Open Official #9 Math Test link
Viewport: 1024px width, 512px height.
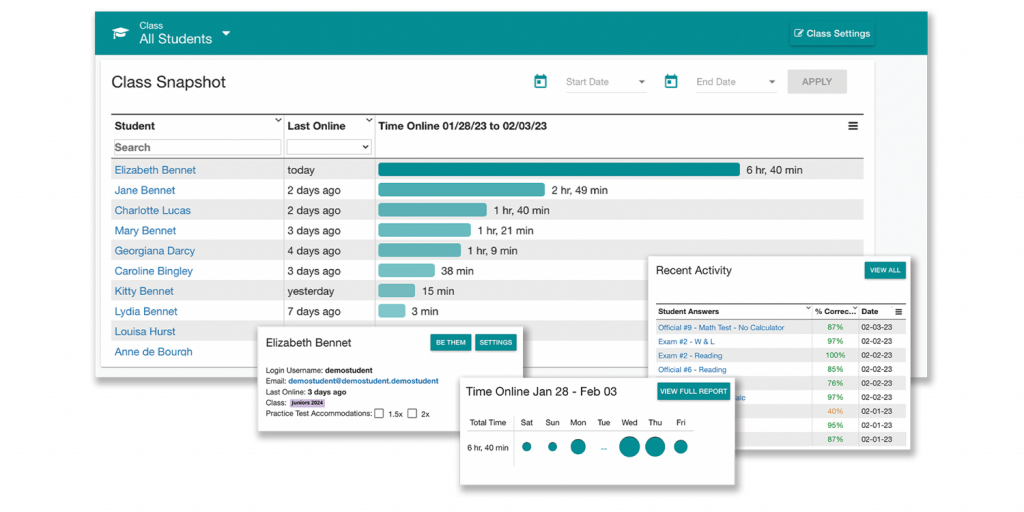(x=721, y=327)
